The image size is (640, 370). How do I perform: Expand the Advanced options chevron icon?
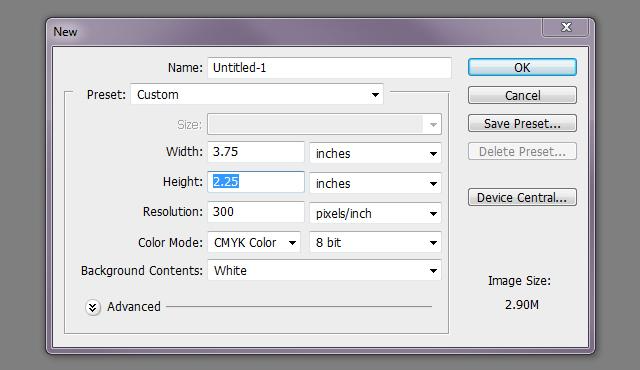click(x=93, y=307)
